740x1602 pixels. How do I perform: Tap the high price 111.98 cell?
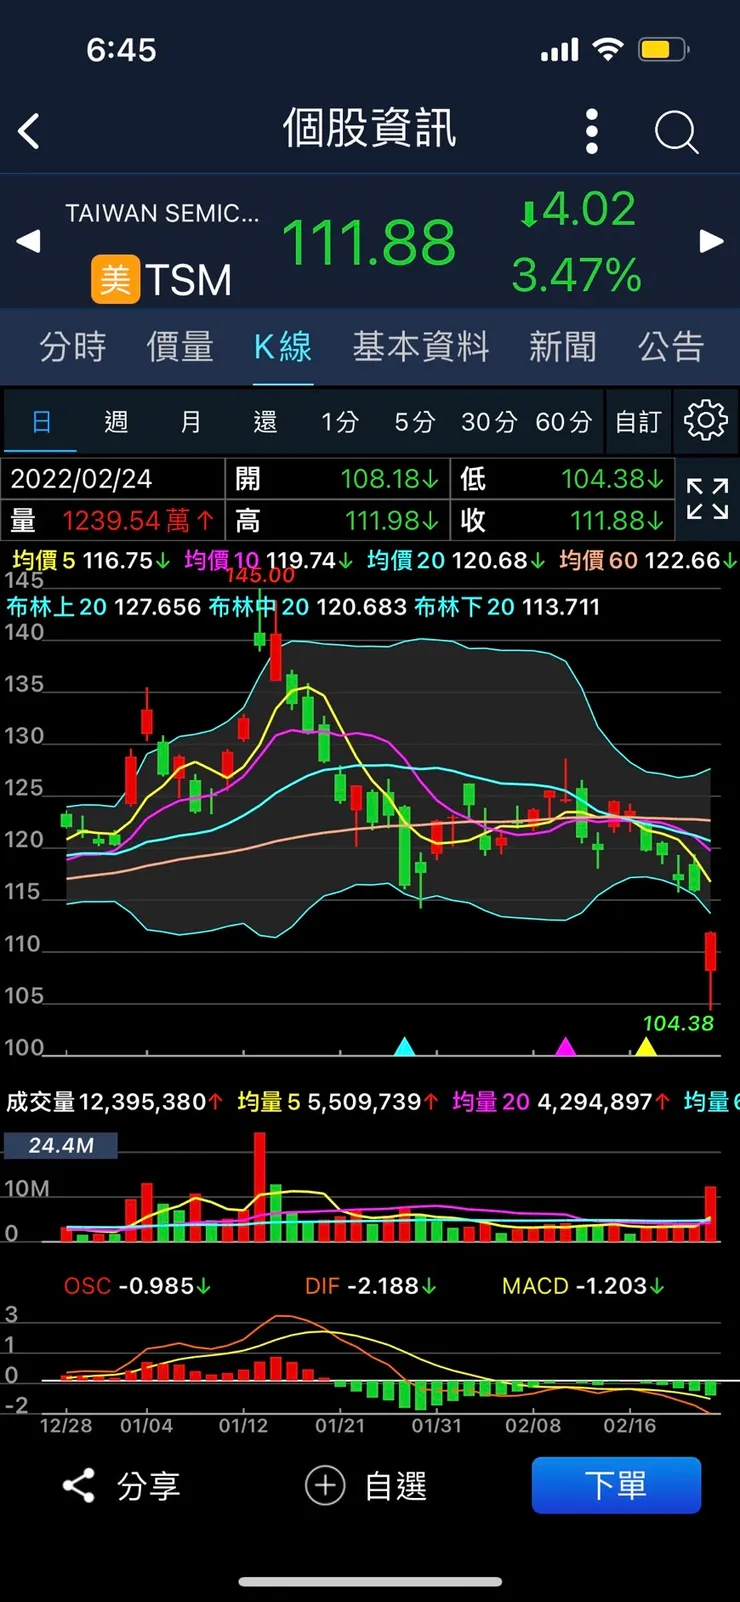pos(338,520)
